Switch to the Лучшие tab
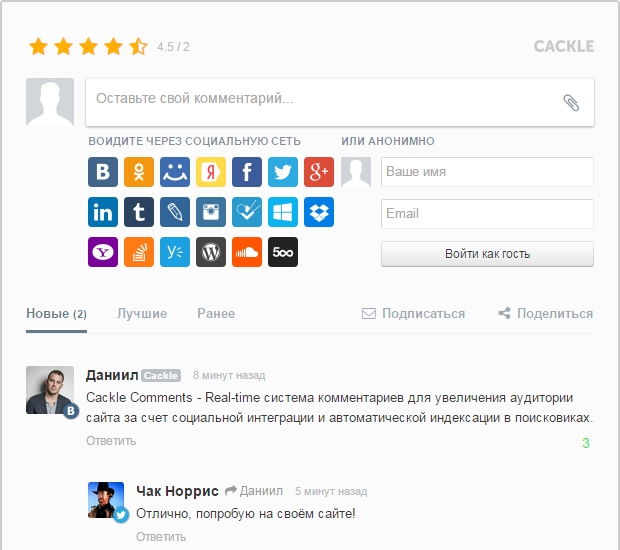Viewport: 620px width, 550px height. tap(142, 314)
